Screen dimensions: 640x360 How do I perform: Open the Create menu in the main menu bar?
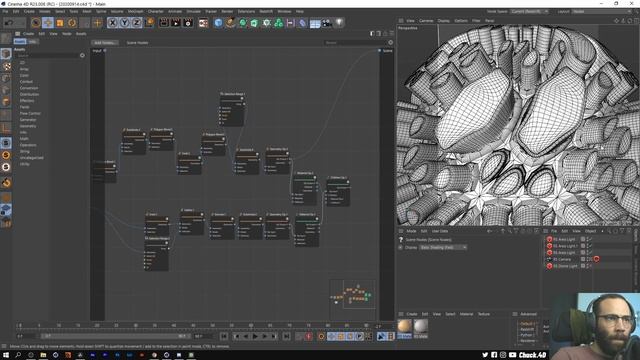coord(29,11)
